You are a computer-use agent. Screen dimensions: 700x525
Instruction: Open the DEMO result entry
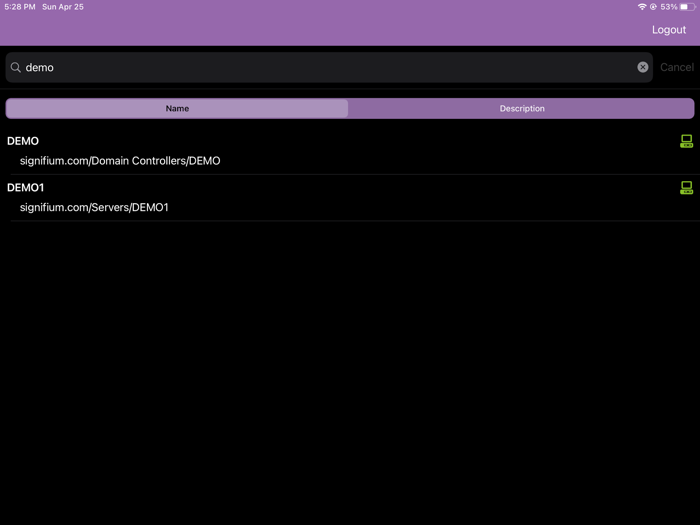[x=350, y=151]
